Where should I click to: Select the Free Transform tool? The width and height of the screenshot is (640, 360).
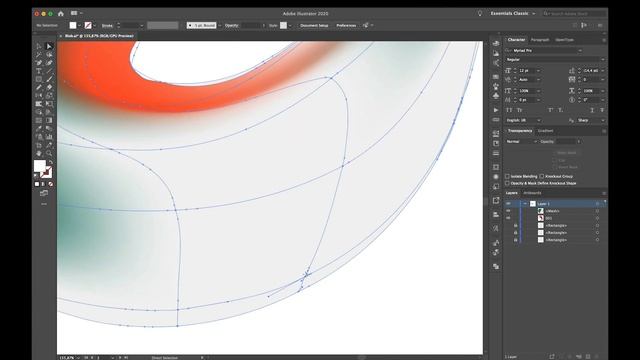(49, 104)
